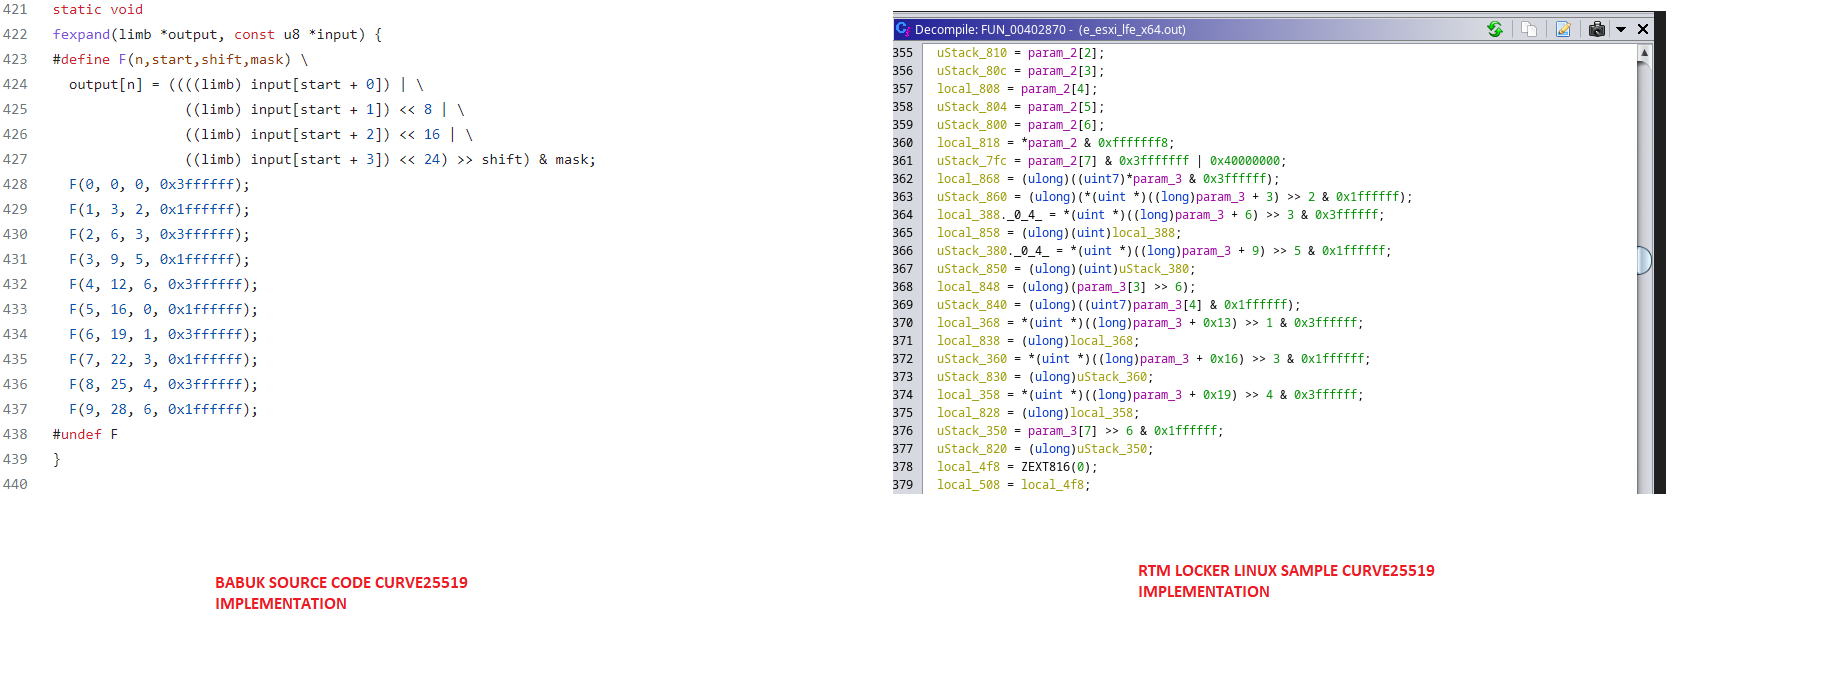Click 'local_808' on decompile line 357
This screenshot has width=1848, height=694.
tap(968, 89)
